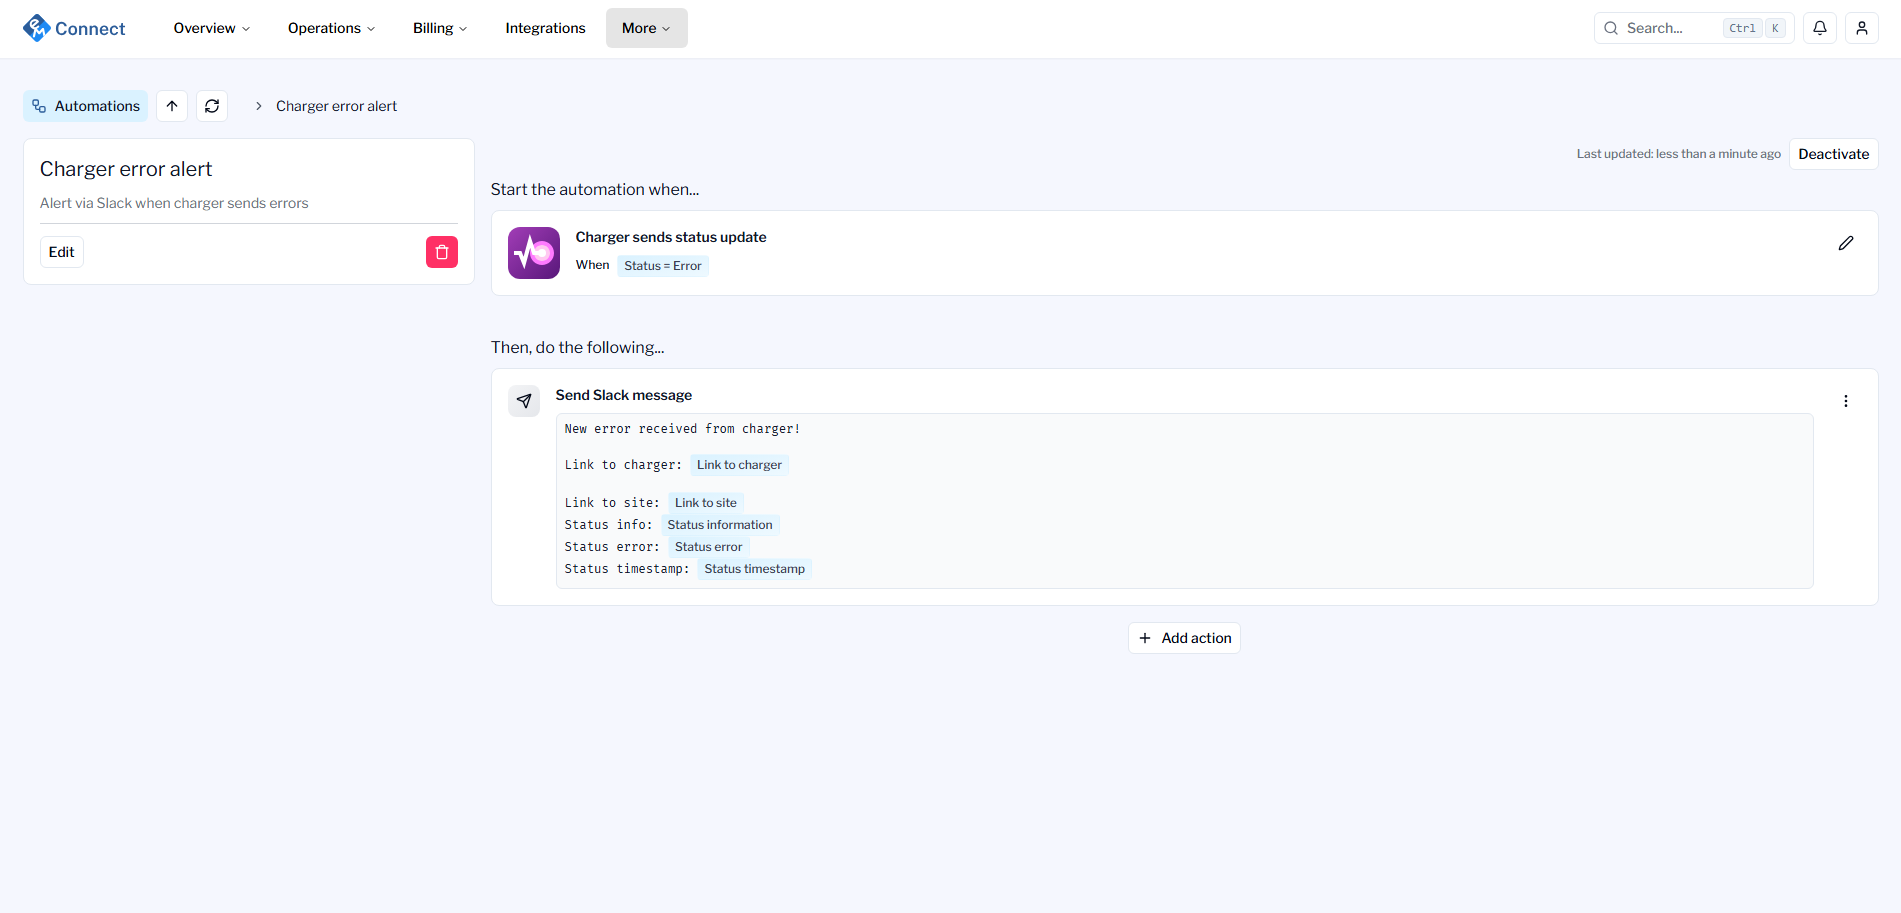
Task: Expand the Overview dropdown menu
Action: click(x=211, y=28)
